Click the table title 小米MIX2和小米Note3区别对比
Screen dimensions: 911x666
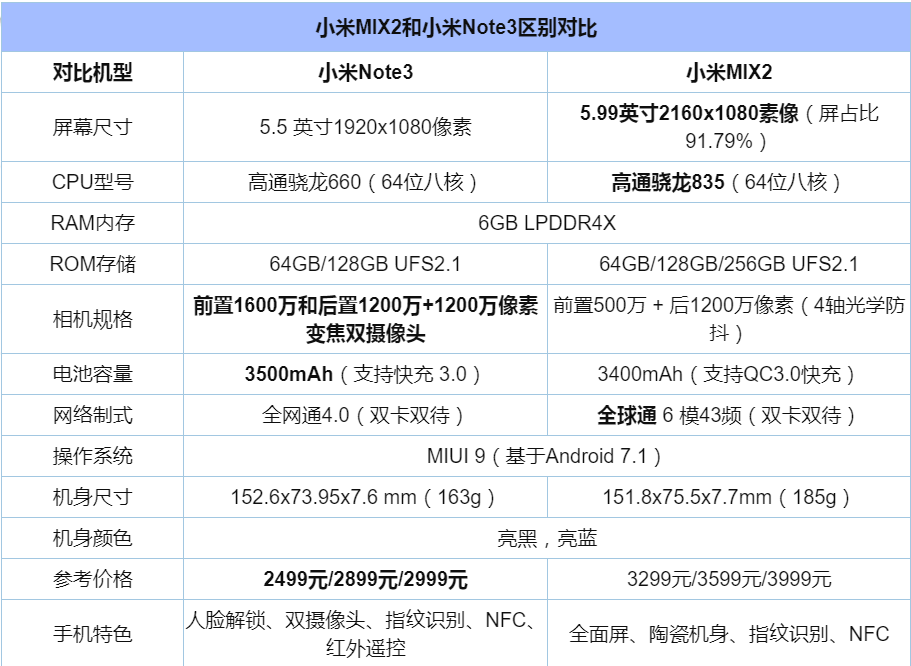pos(455,31)
